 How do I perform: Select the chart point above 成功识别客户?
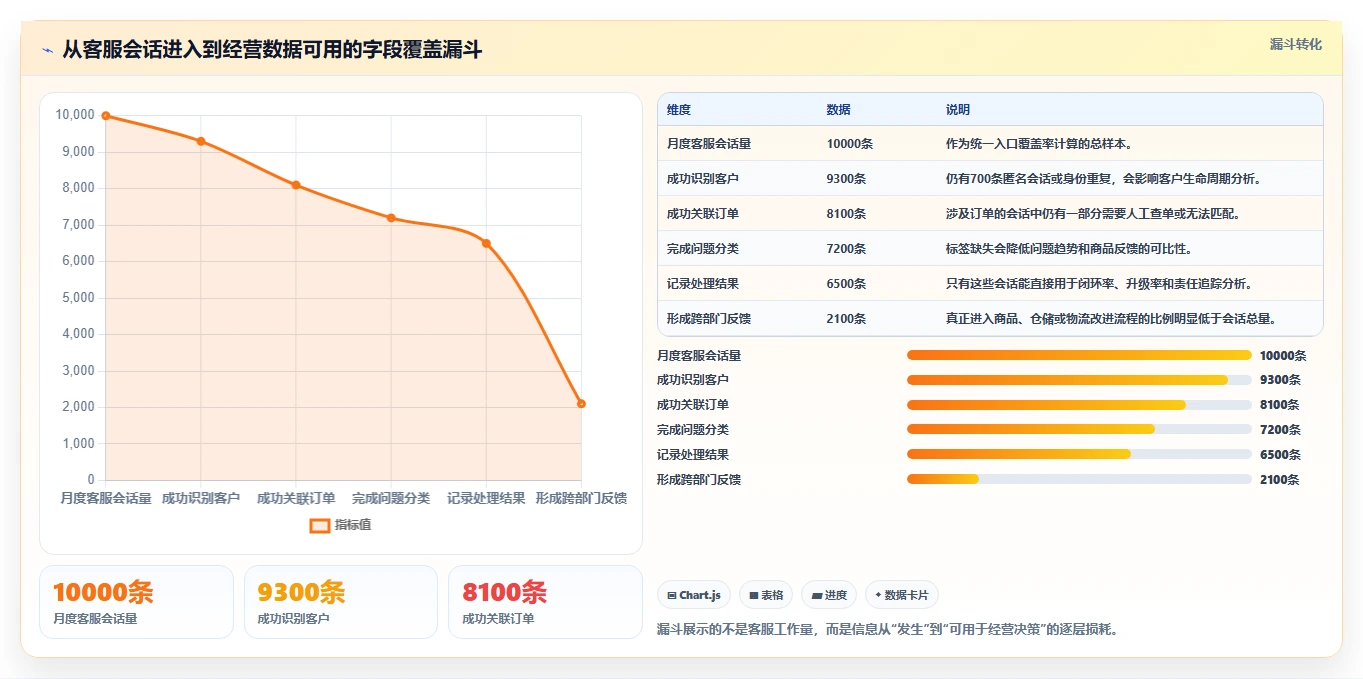click(x=201, y=141)
